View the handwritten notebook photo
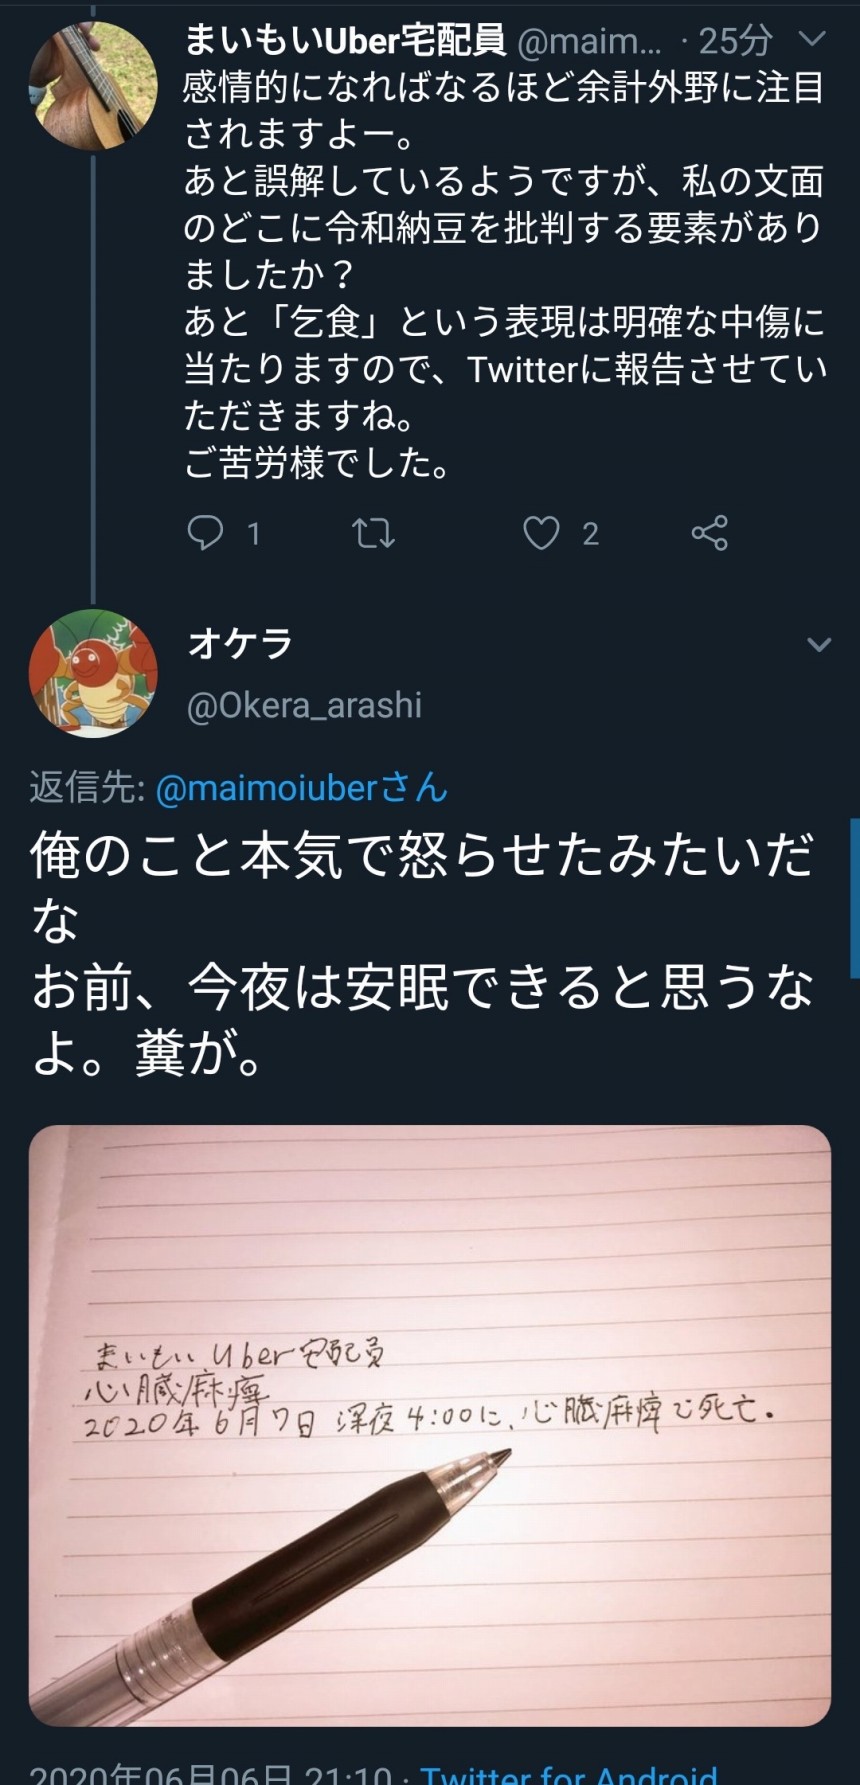Viewport: 860px width, 1785px height. 430,1426
